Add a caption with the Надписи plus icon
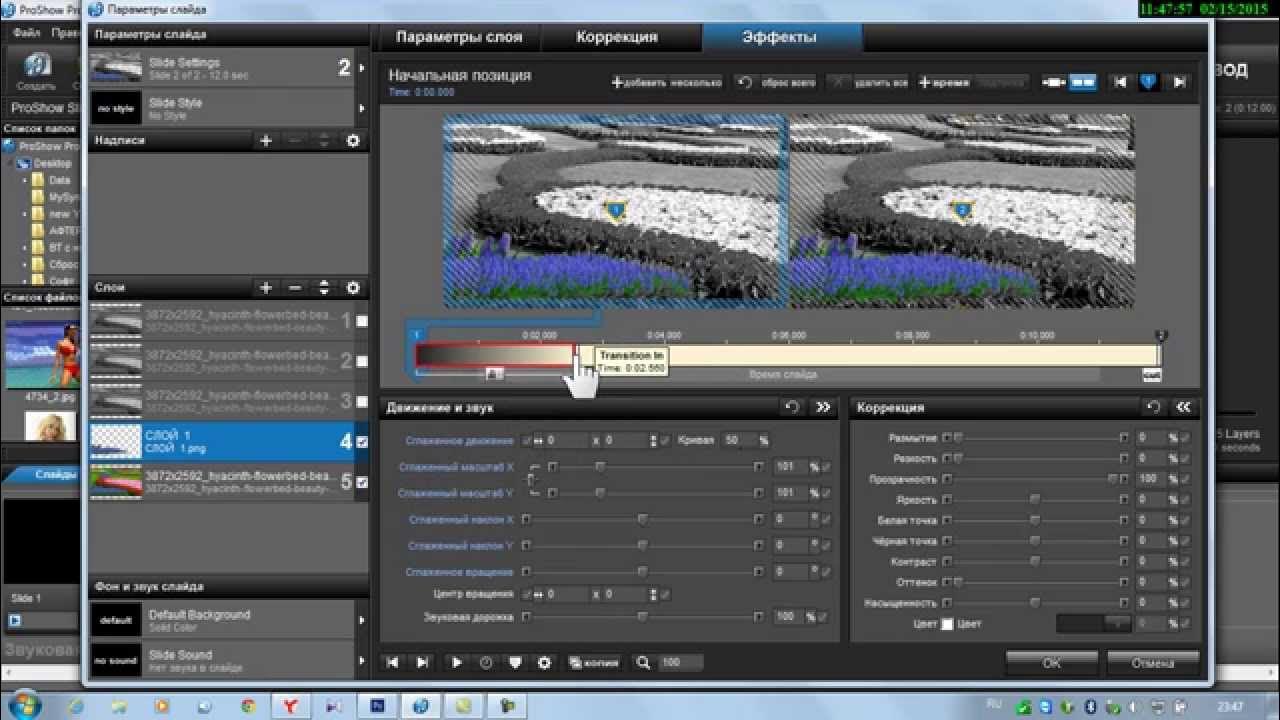This screenshot has height=720, width=1280. pos(266,141)
